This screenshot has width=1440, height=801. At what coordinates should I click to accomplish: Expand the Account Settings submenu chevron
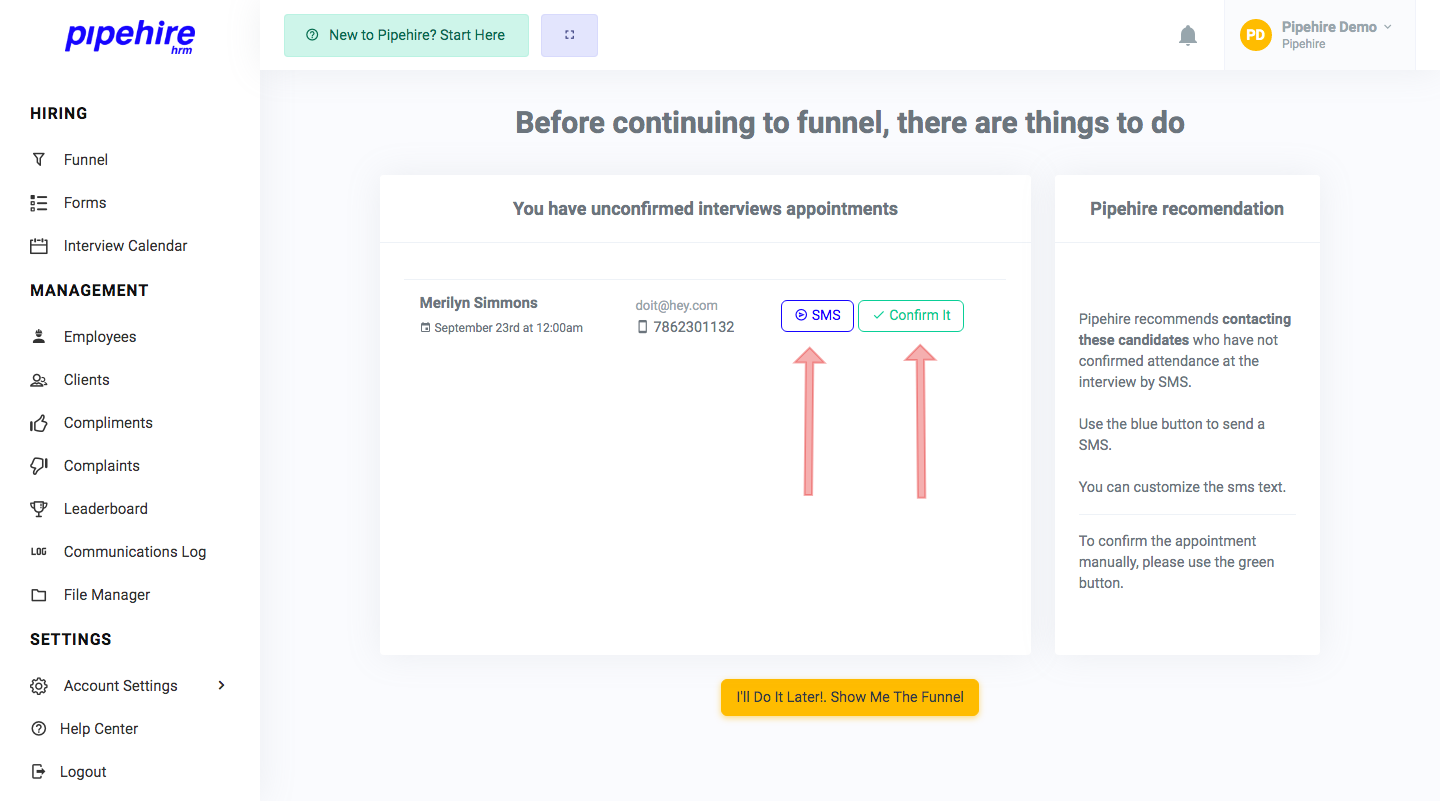click(x=222, y=685)
